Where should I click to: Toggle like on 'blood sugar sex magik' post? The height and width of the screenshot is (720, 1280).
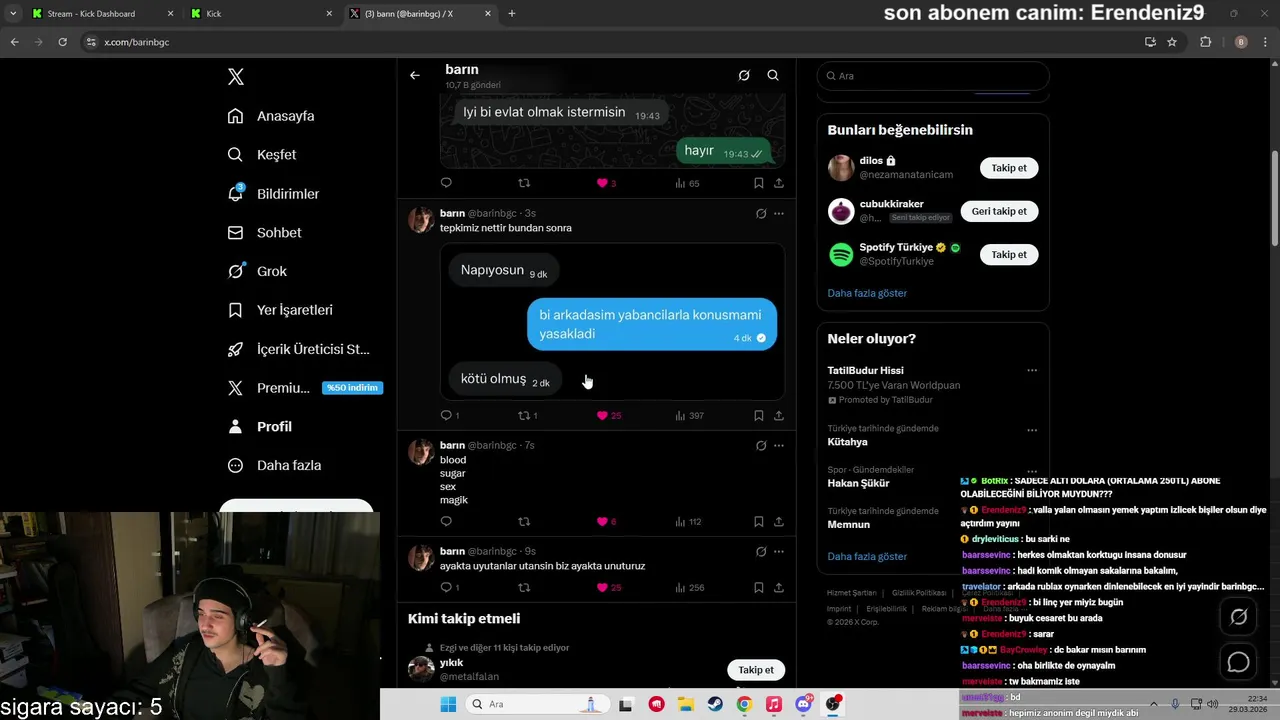tap(606, 521)
